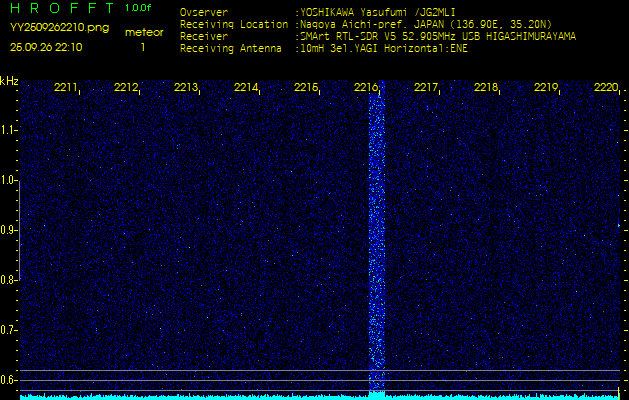Image resolution: width=629 pixels, height=400 pixels.
Task: Click observer name YOSHIKAWA Yasufumi /JG2MLI
Action: [378, 12]
